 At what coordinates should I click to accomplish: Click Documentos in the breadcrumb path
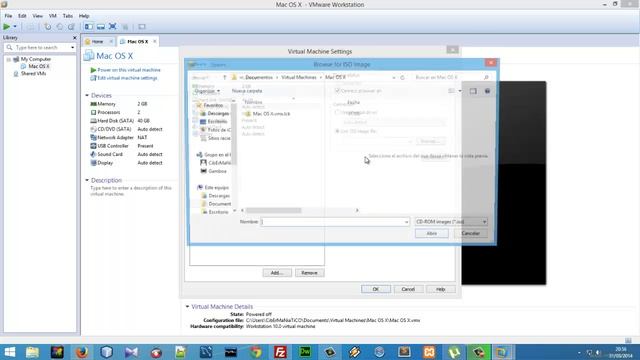pyautogui.click(x=259, y=77)
